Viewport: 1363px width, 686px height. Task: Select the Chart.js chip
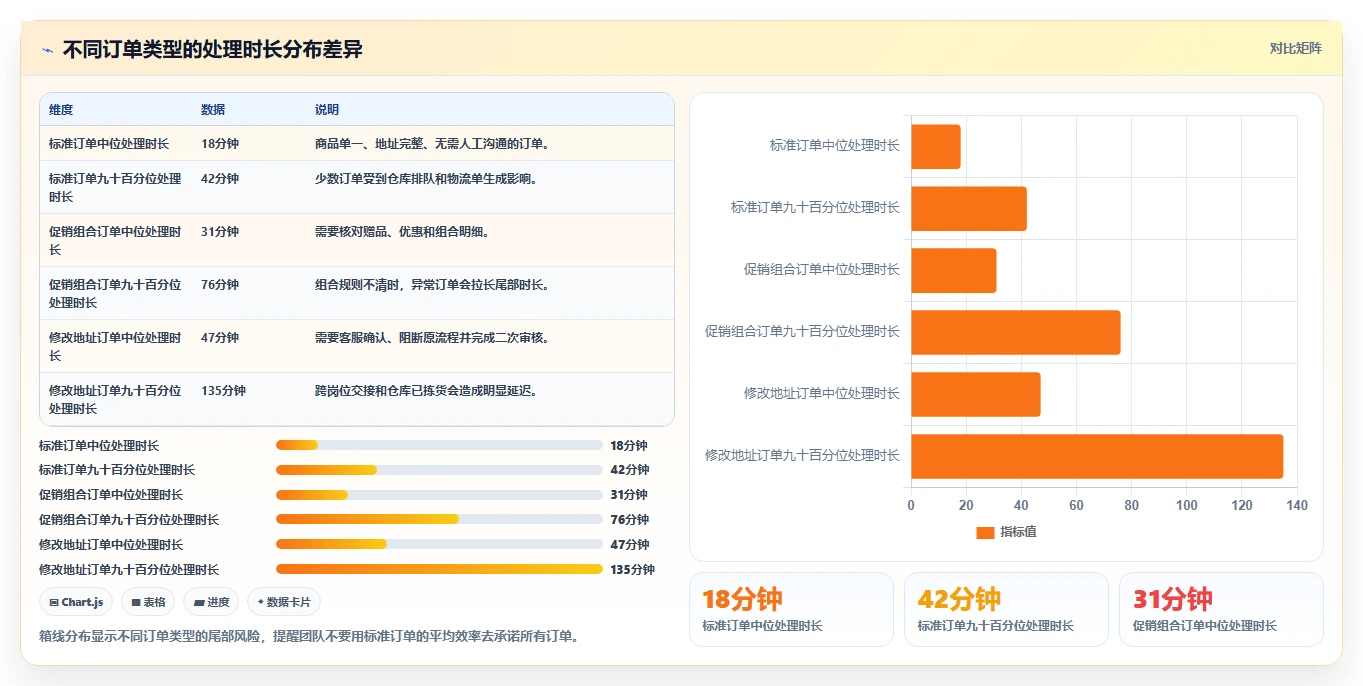pyautogui.click(x=76, y=602)
